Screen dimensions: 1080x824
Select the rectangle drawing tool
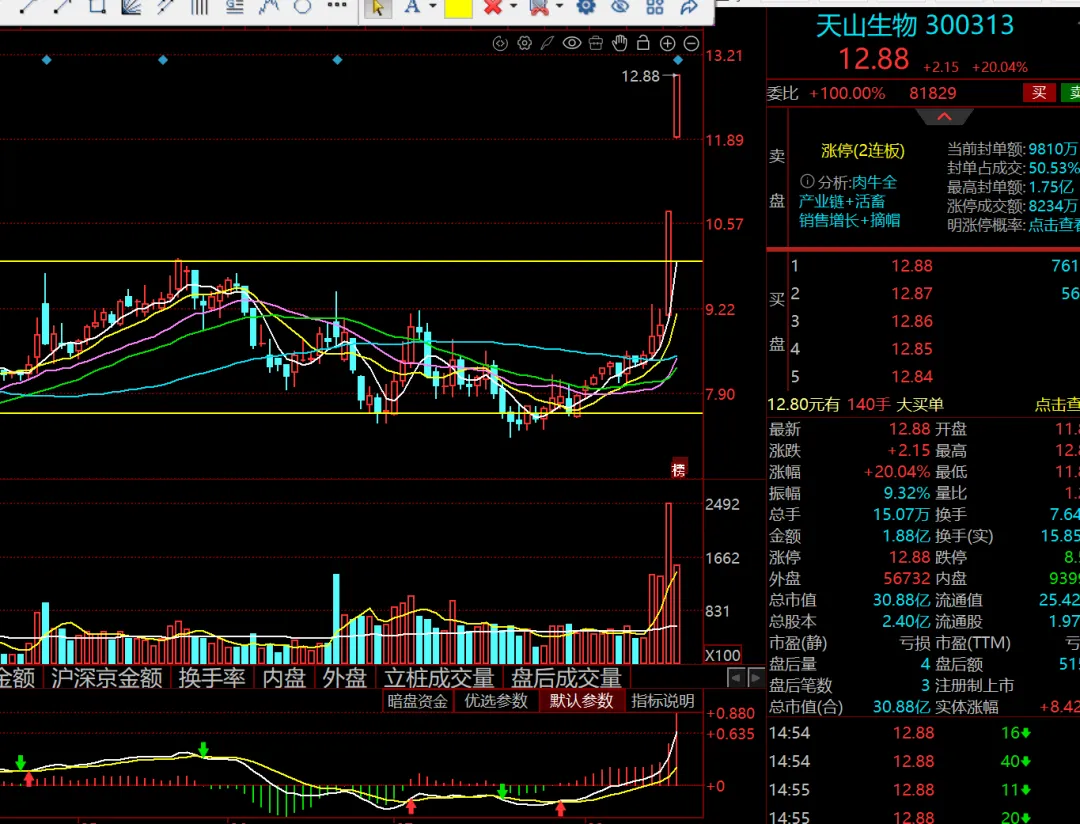click(97, 7)
